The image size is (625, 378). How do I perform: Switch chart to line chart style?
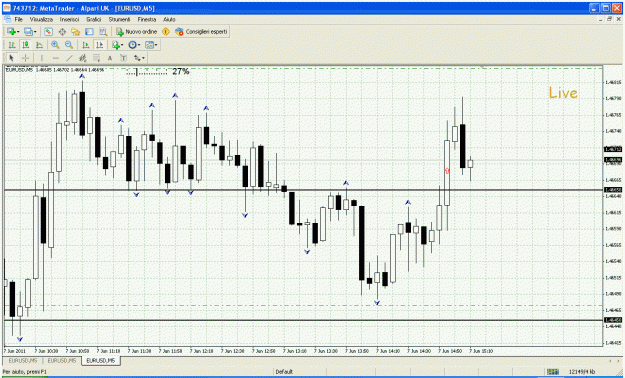point(39,45)
